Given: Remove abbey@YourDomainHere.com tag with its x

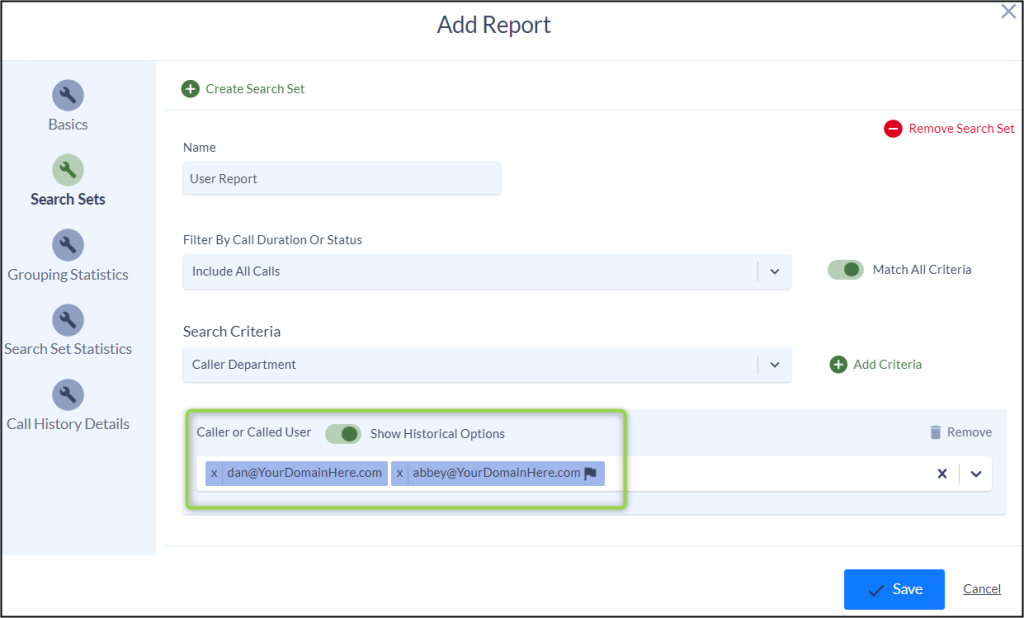Looking at the screenshot, I should pos(400,473).
